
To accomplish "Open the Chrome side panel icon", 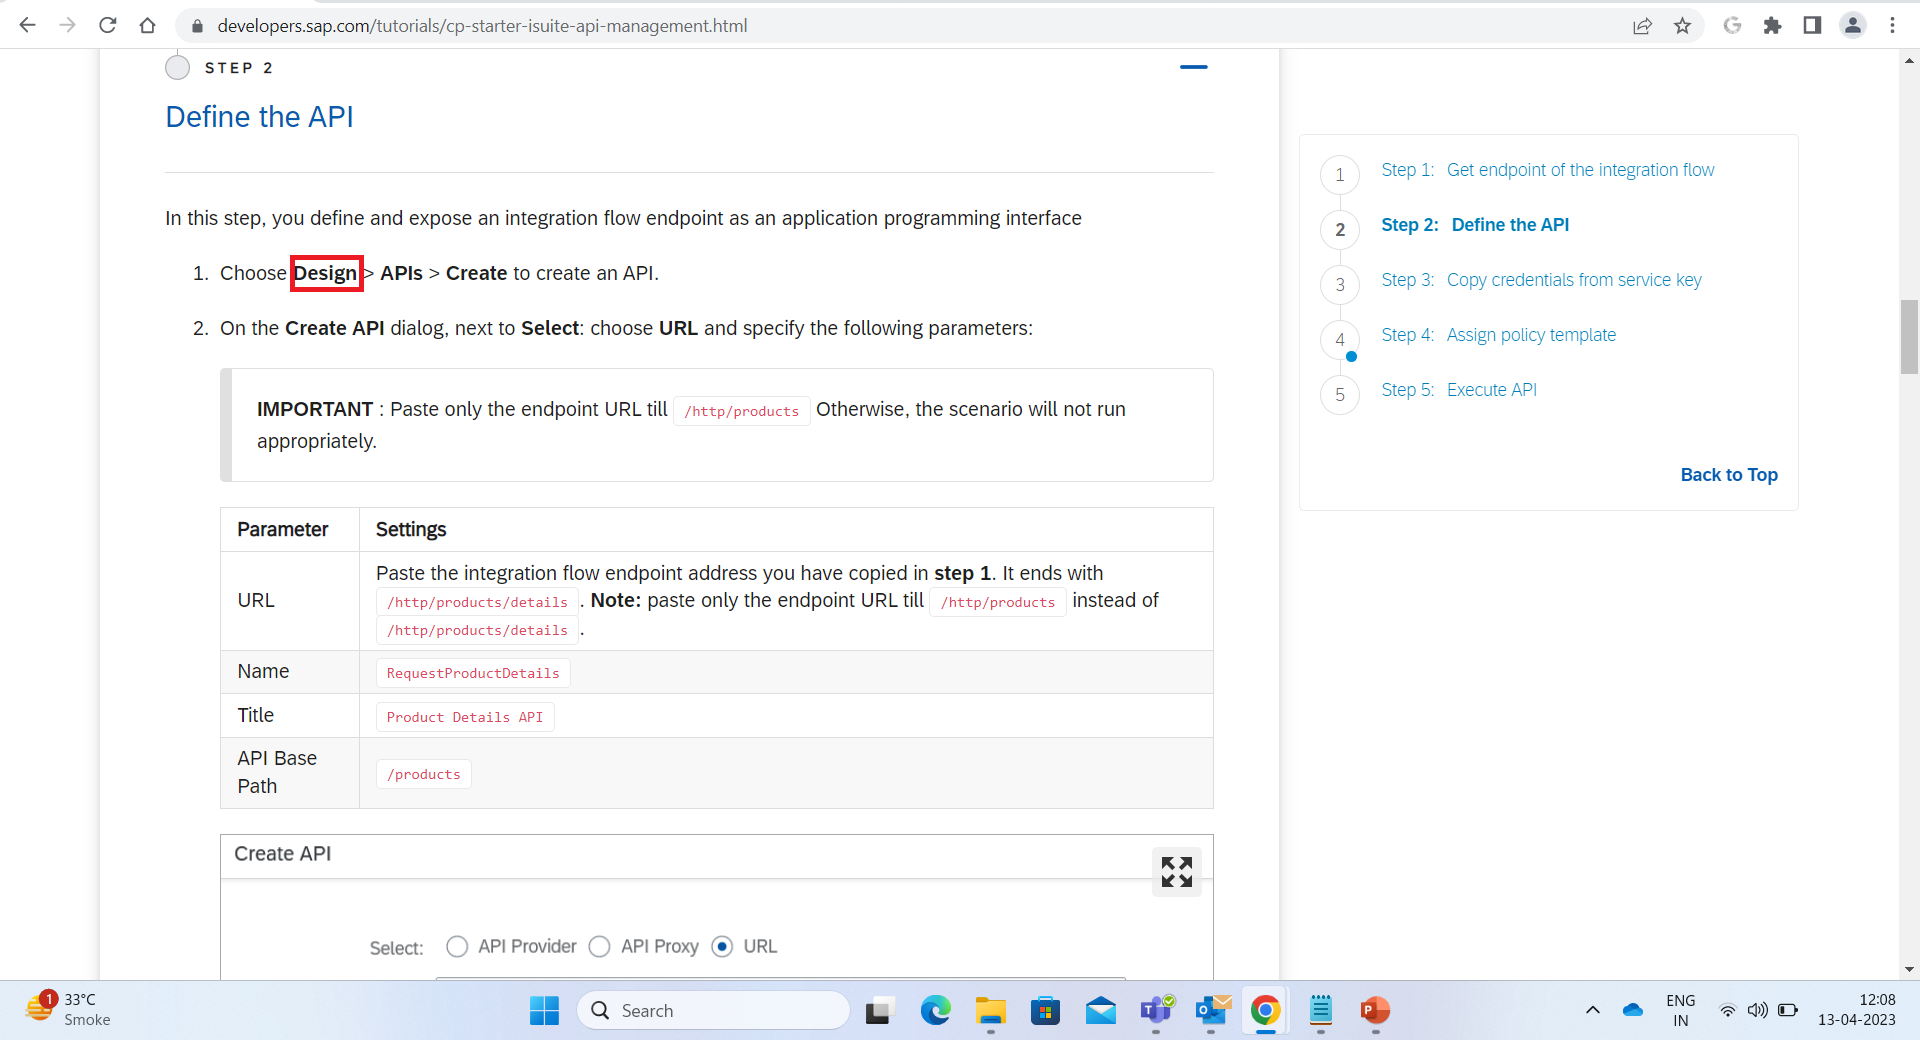I will [1811, 25].
